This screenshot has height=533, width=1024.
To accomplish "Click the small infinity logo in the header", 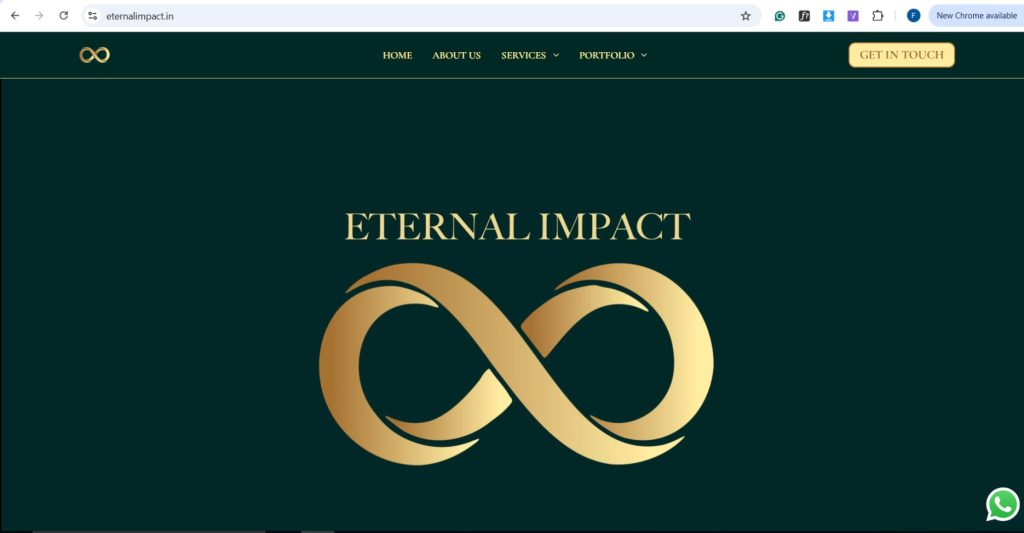I will (95, 55).
